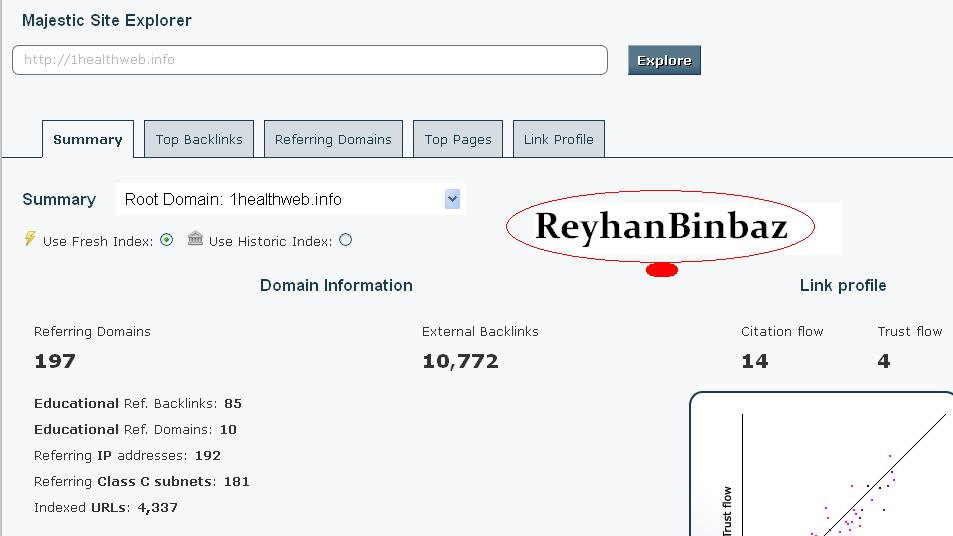Click Referring Class C subnets: 181 row
Screen dimensions: 953x536
(142, 482)
